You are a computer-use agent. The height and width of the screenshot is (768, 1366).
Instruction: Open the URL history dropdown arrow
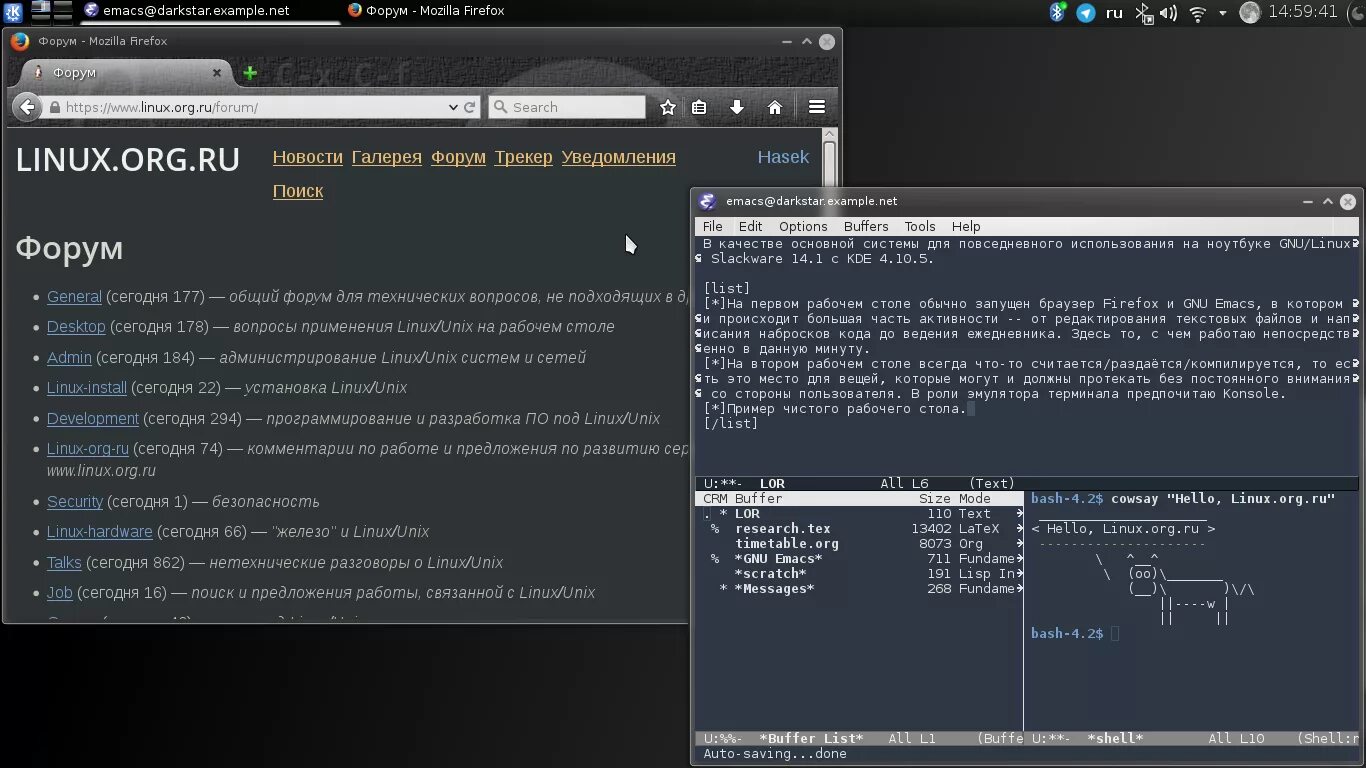[x=453, y=107]
